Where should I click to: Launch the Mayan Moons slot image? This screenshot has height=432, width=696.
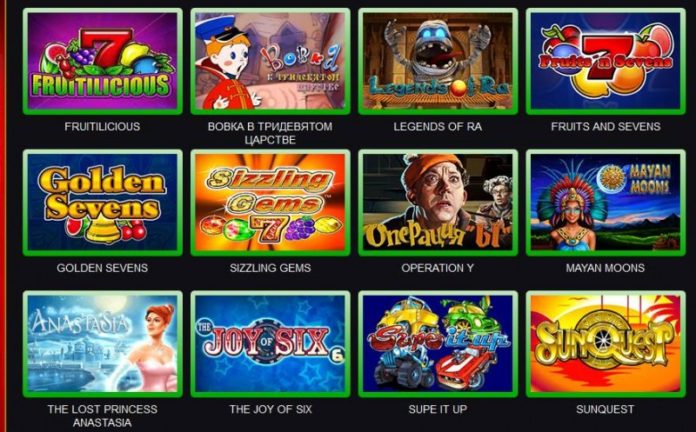click(x=605, y=202)
